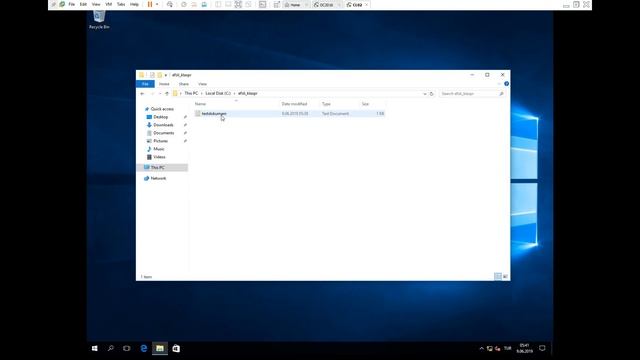Viewport: 640px width, 360px height.
Task: Open VMware VM menu
Action: click(x=109, y=4)
